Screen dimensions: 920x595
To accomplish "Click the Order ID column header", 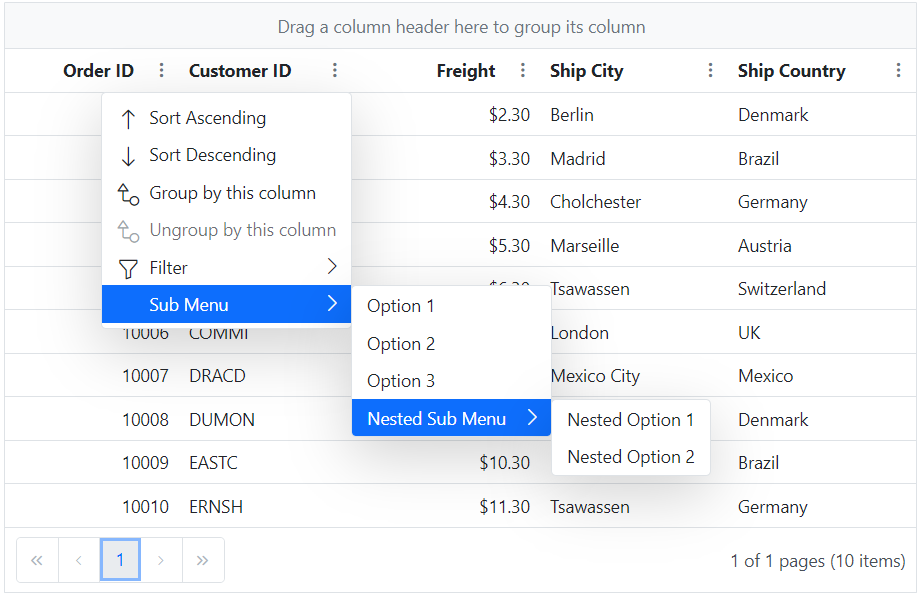I will 99,70.
